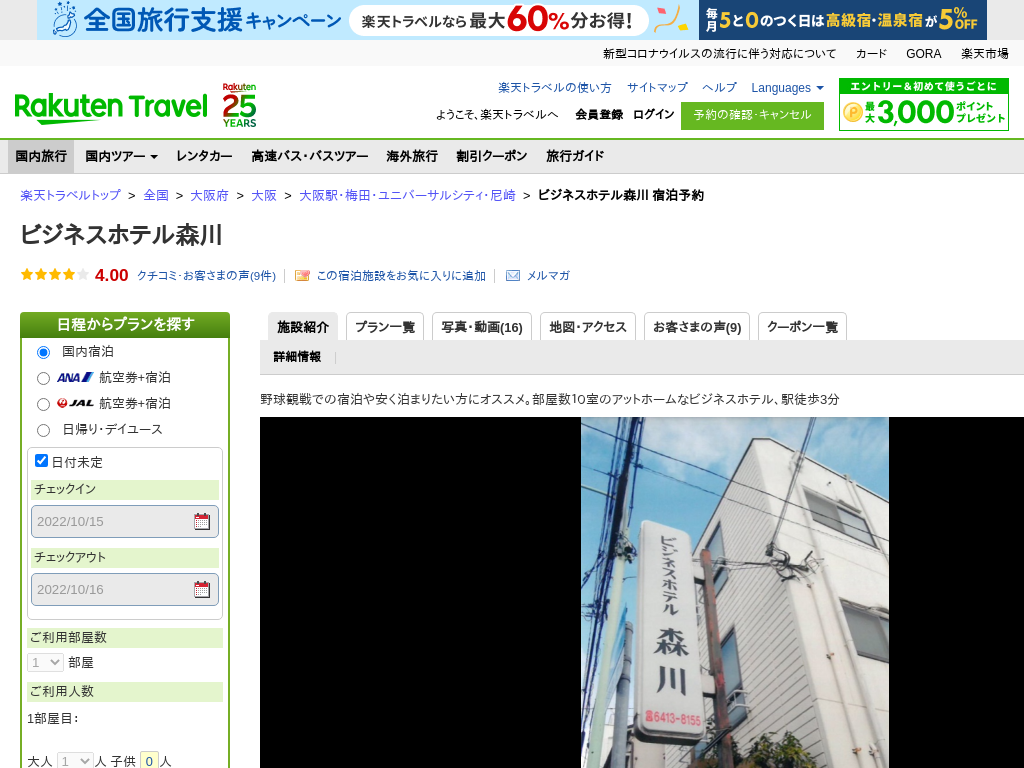Click 新型コロナウイルスの流行に伴う対応について link
This screenshot has height=768, width=1024.
(719, 54)
